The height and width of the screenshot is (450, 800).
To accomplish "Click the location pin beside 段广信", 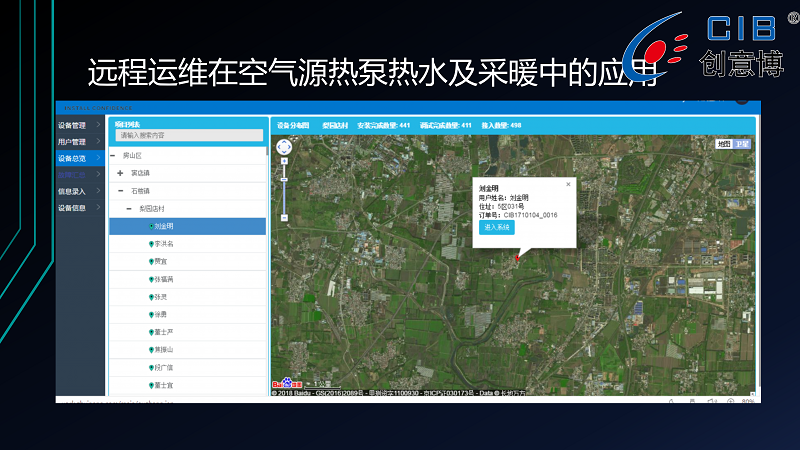I will coord(151,368).
